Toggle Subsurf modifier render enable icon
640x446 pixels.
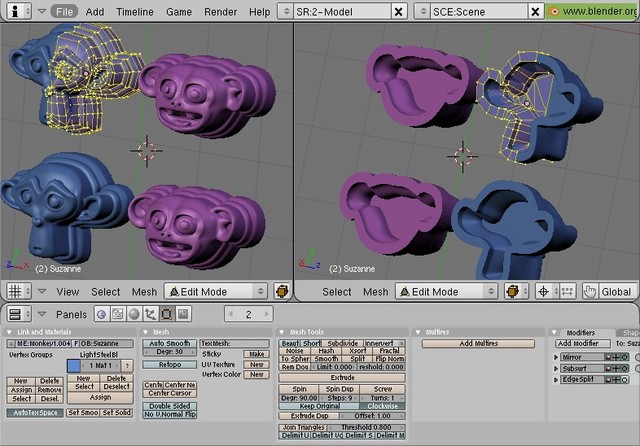608,368
